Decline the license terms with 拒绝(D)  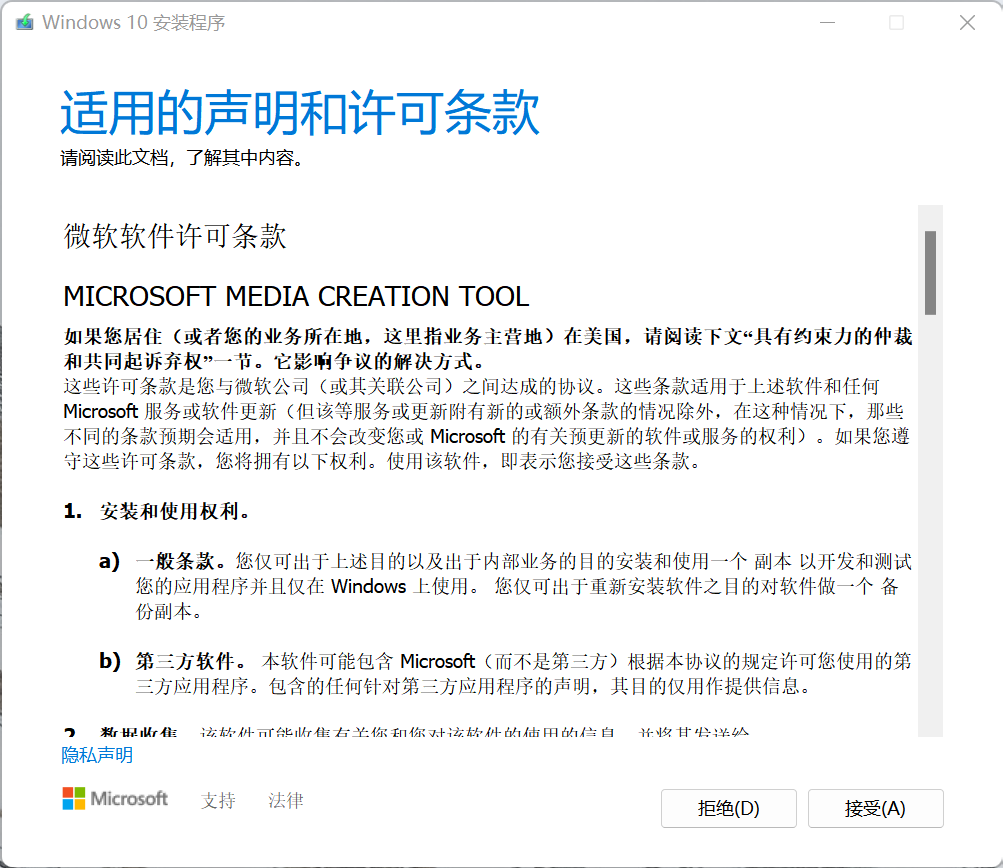pyautogui.click(x=728, y=808)
